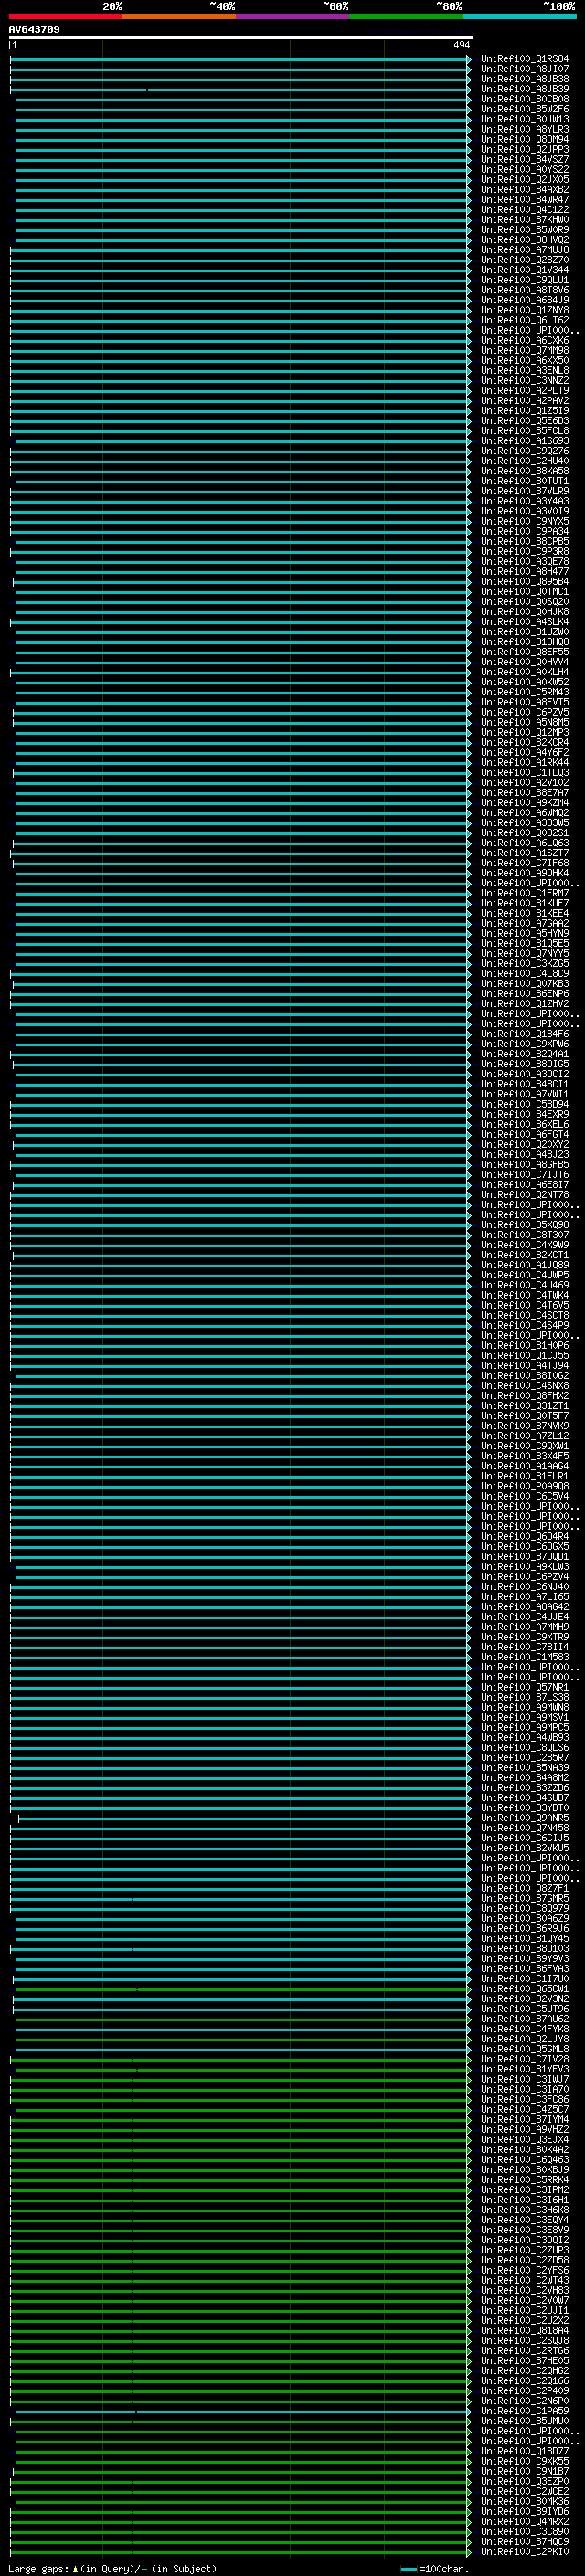Open hit UniRef100_Q8DM94

coord(524,139)
